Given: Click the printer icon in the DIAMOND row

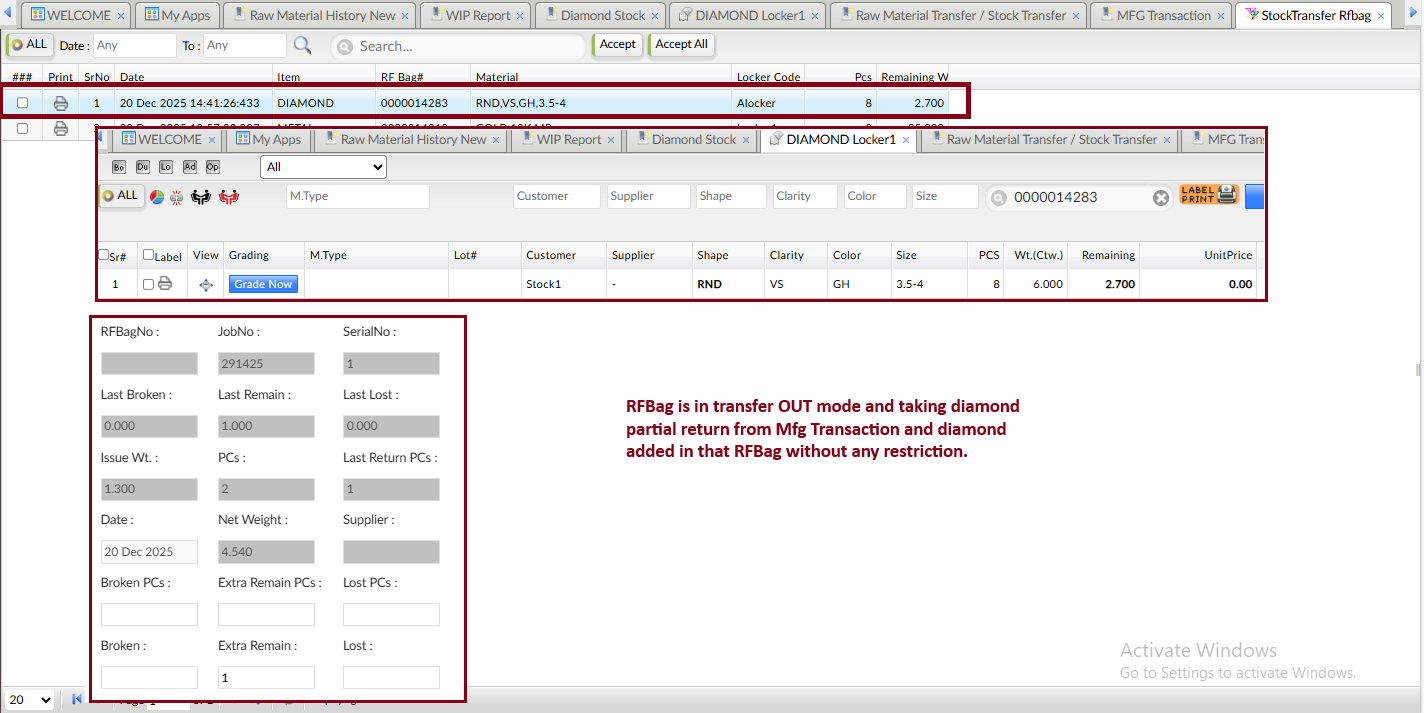Looking at the screenshot, I should point(61,103).
